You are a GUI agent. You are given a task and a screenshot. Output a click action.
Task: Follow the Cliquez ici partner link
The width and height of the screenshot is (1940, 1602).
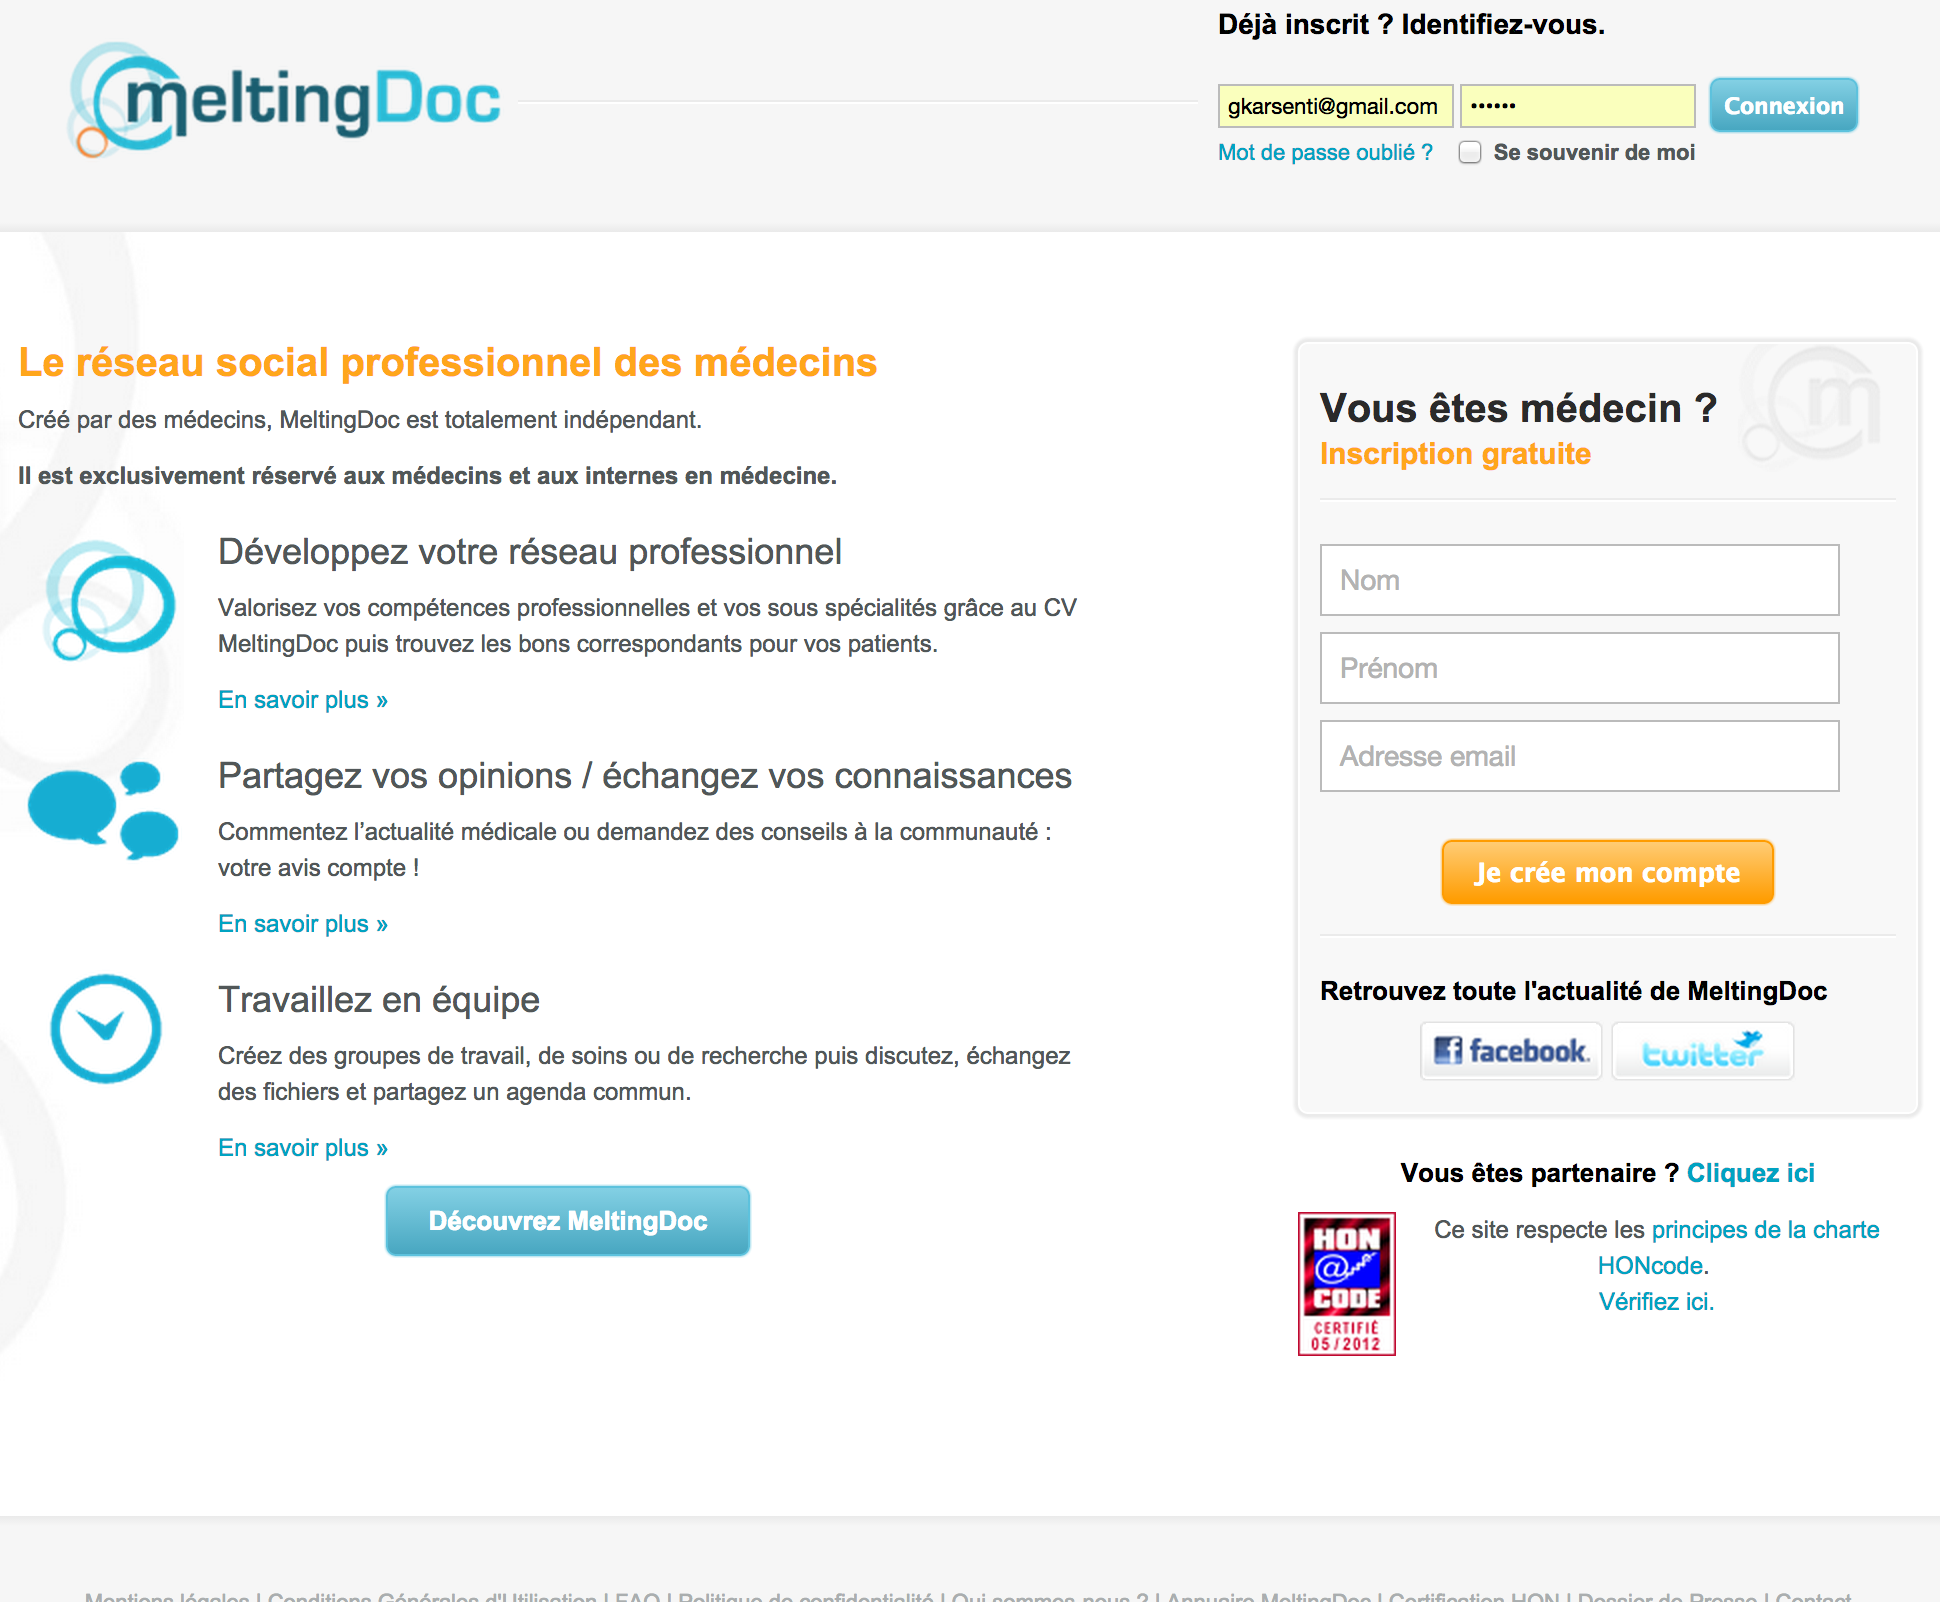(x=1750, y=1173)
